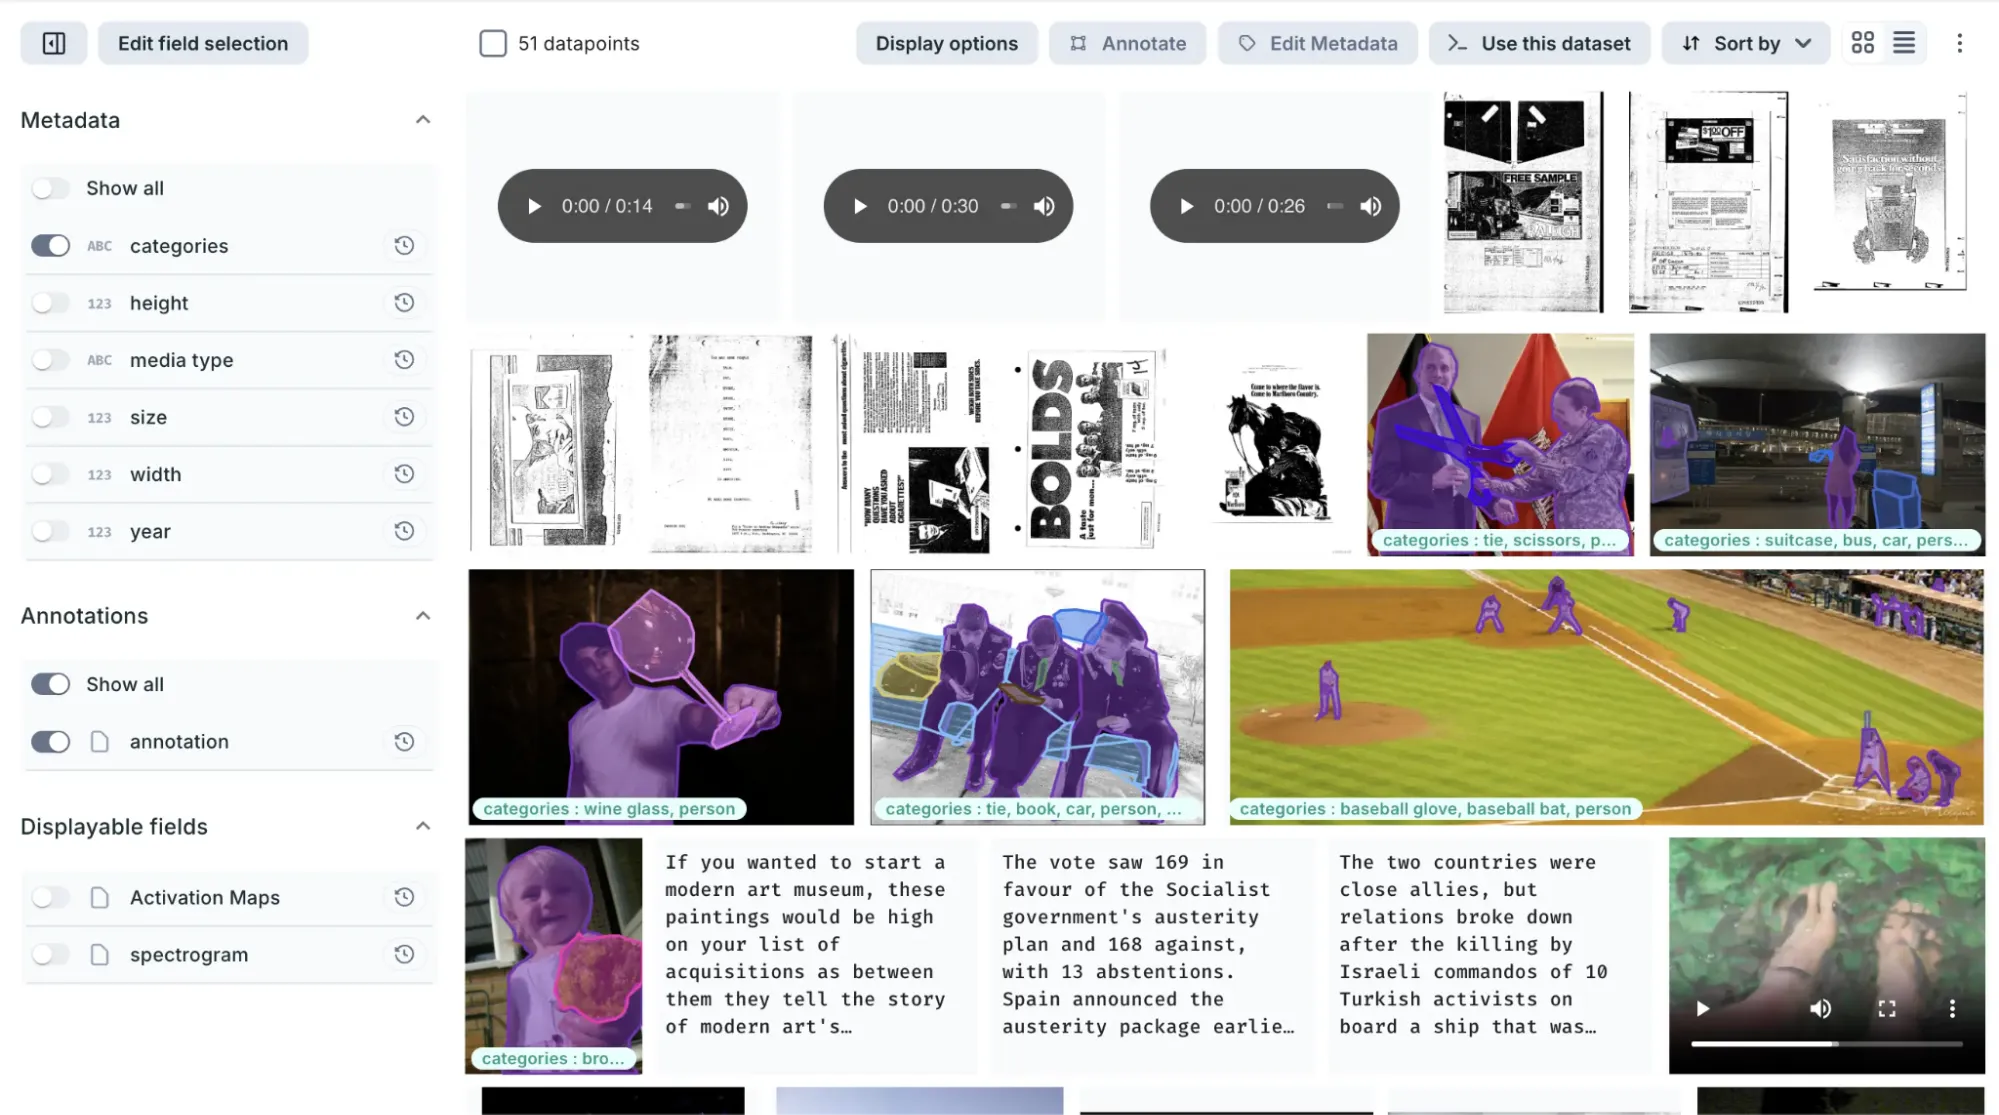Check the 51 datapoints select-all checkbox
Image resolution: width=1999 pixels, height=1115 pixels.
[x=493, y=44]
